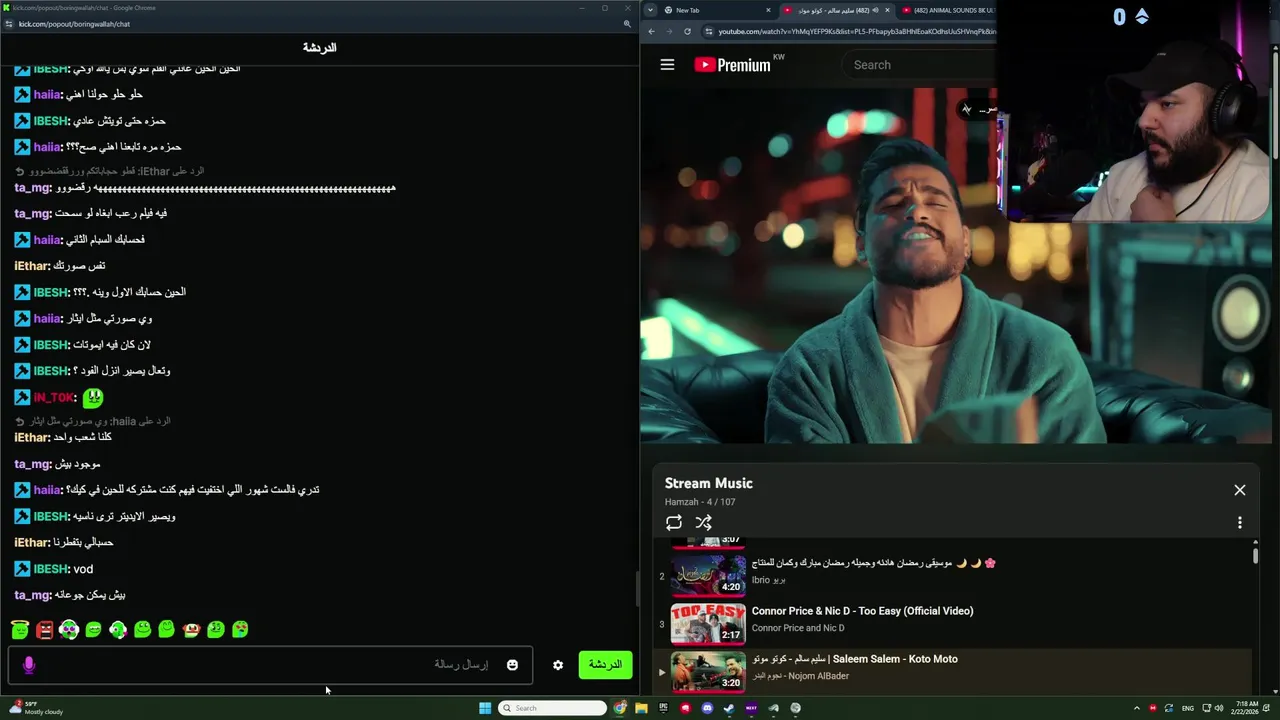Toggle loop playlist icon

tap(674, 523)
